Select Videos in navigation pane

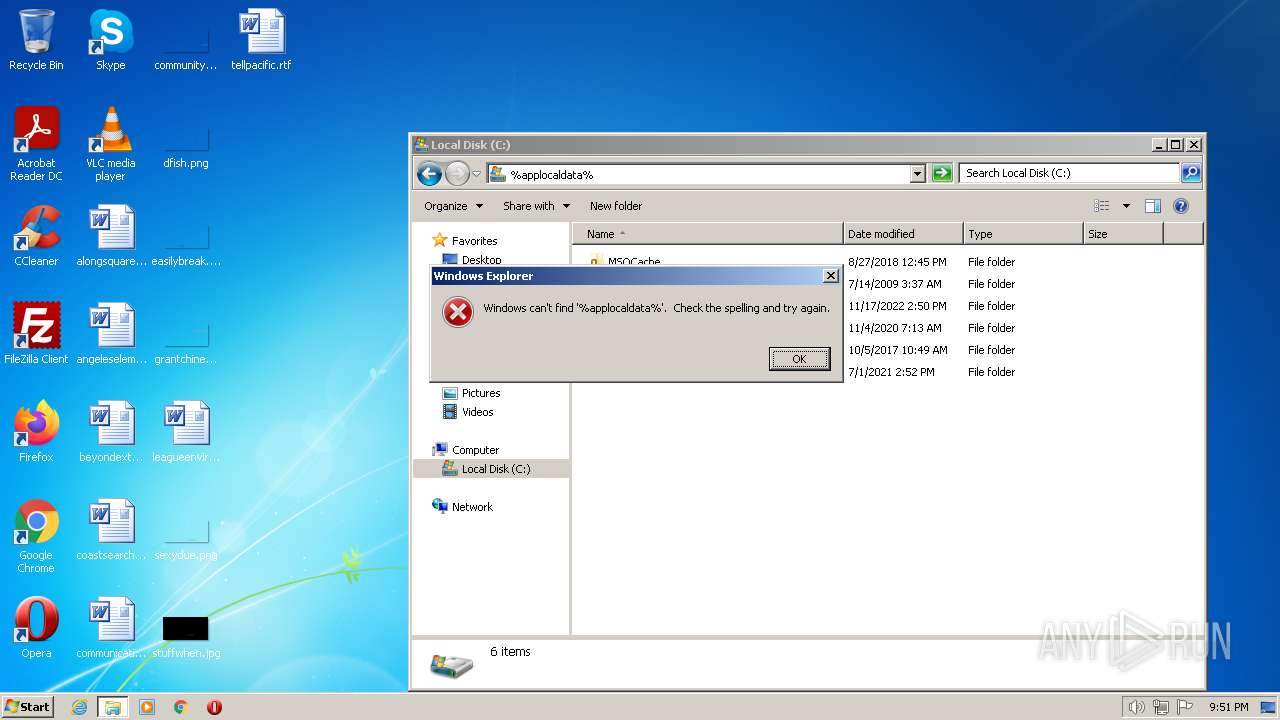click(x=478, y=412)
